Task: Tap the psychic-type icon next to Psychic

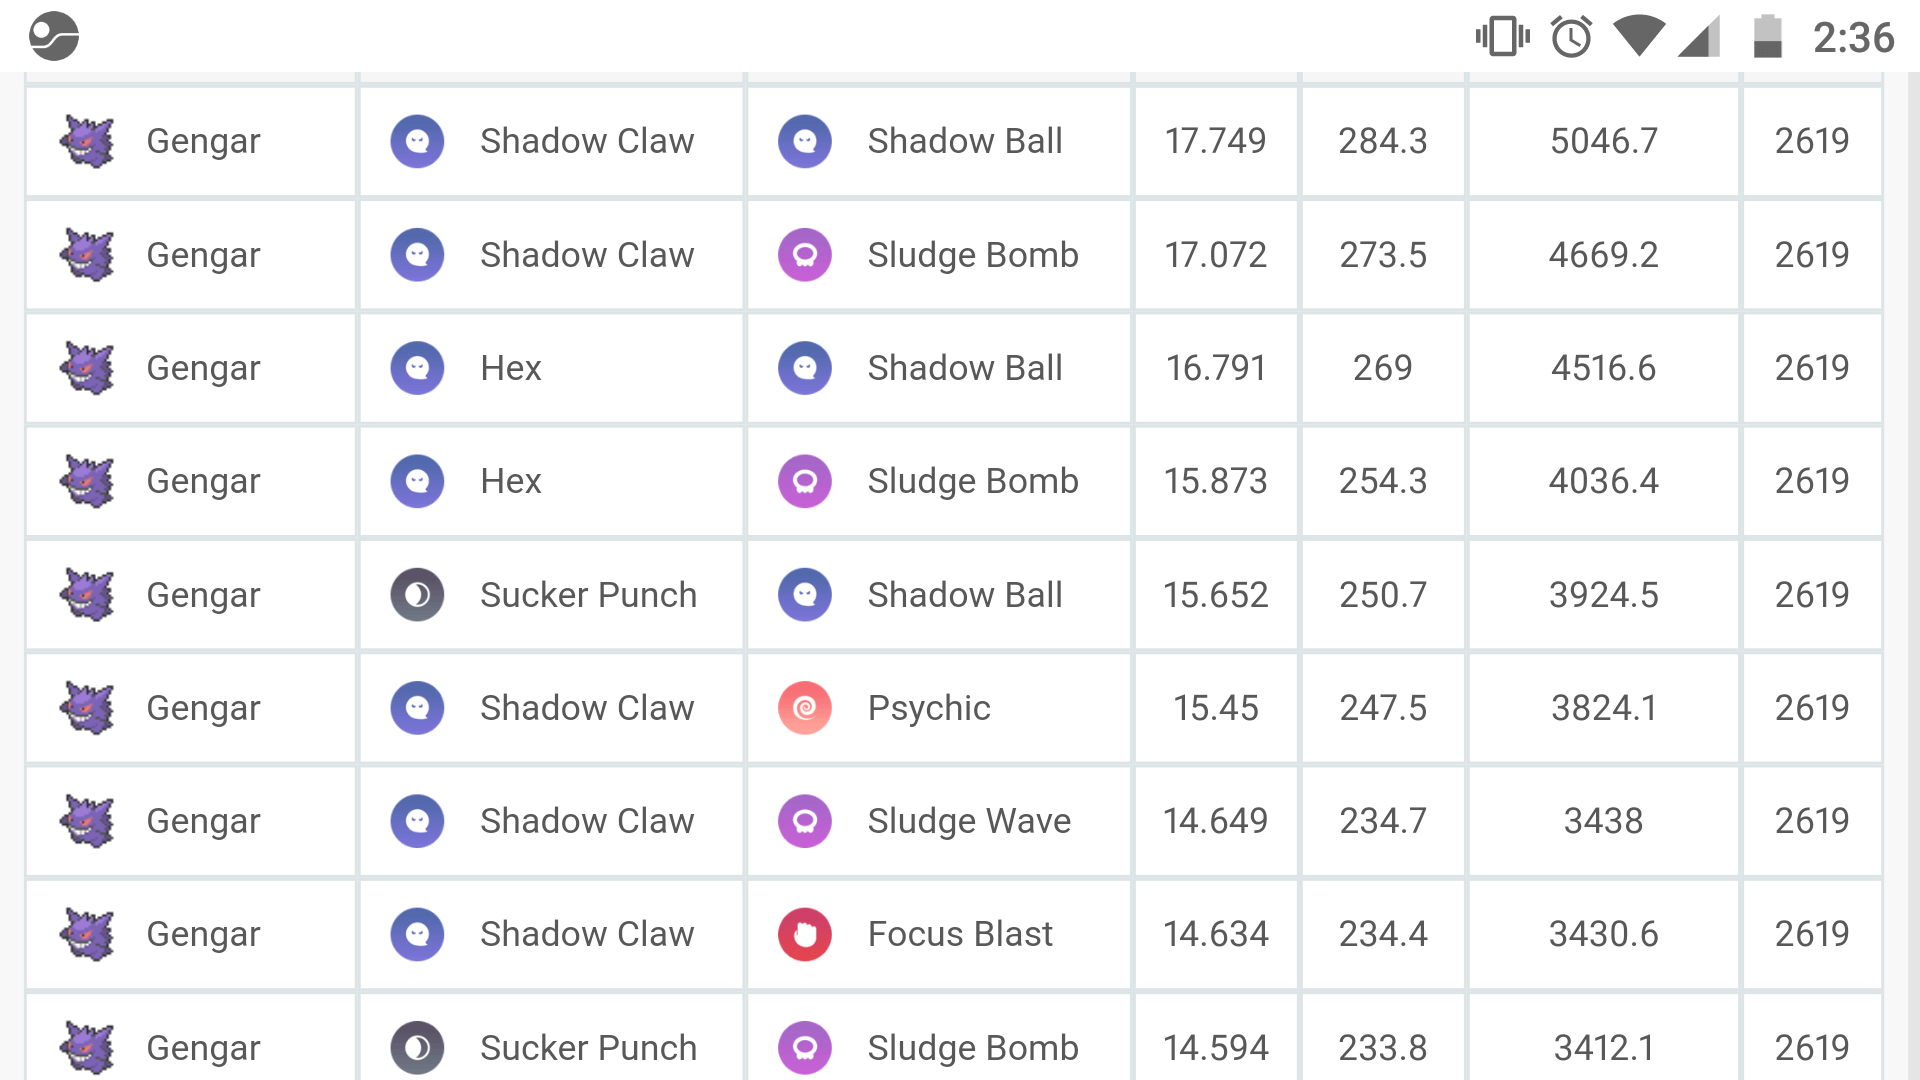Action: pos(805,708)
